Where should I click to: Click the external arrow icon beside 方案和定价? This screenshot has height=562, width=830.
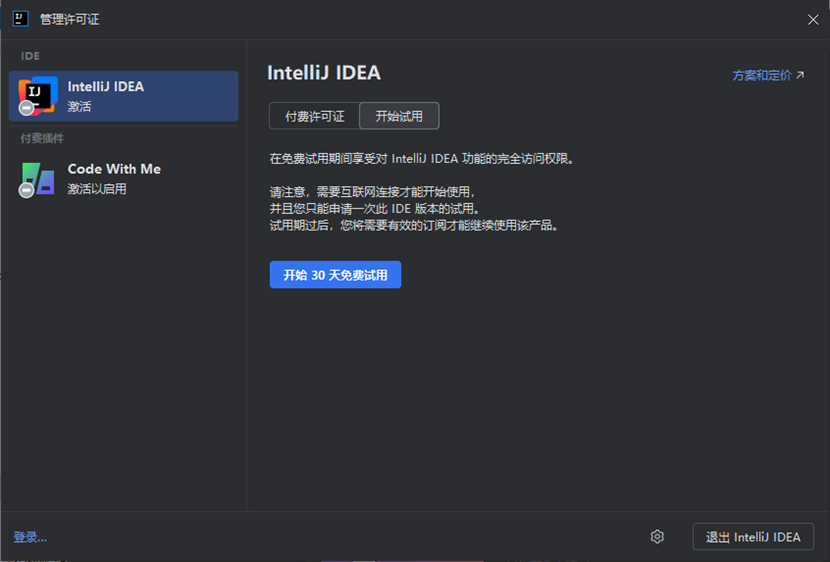point(800,75)
